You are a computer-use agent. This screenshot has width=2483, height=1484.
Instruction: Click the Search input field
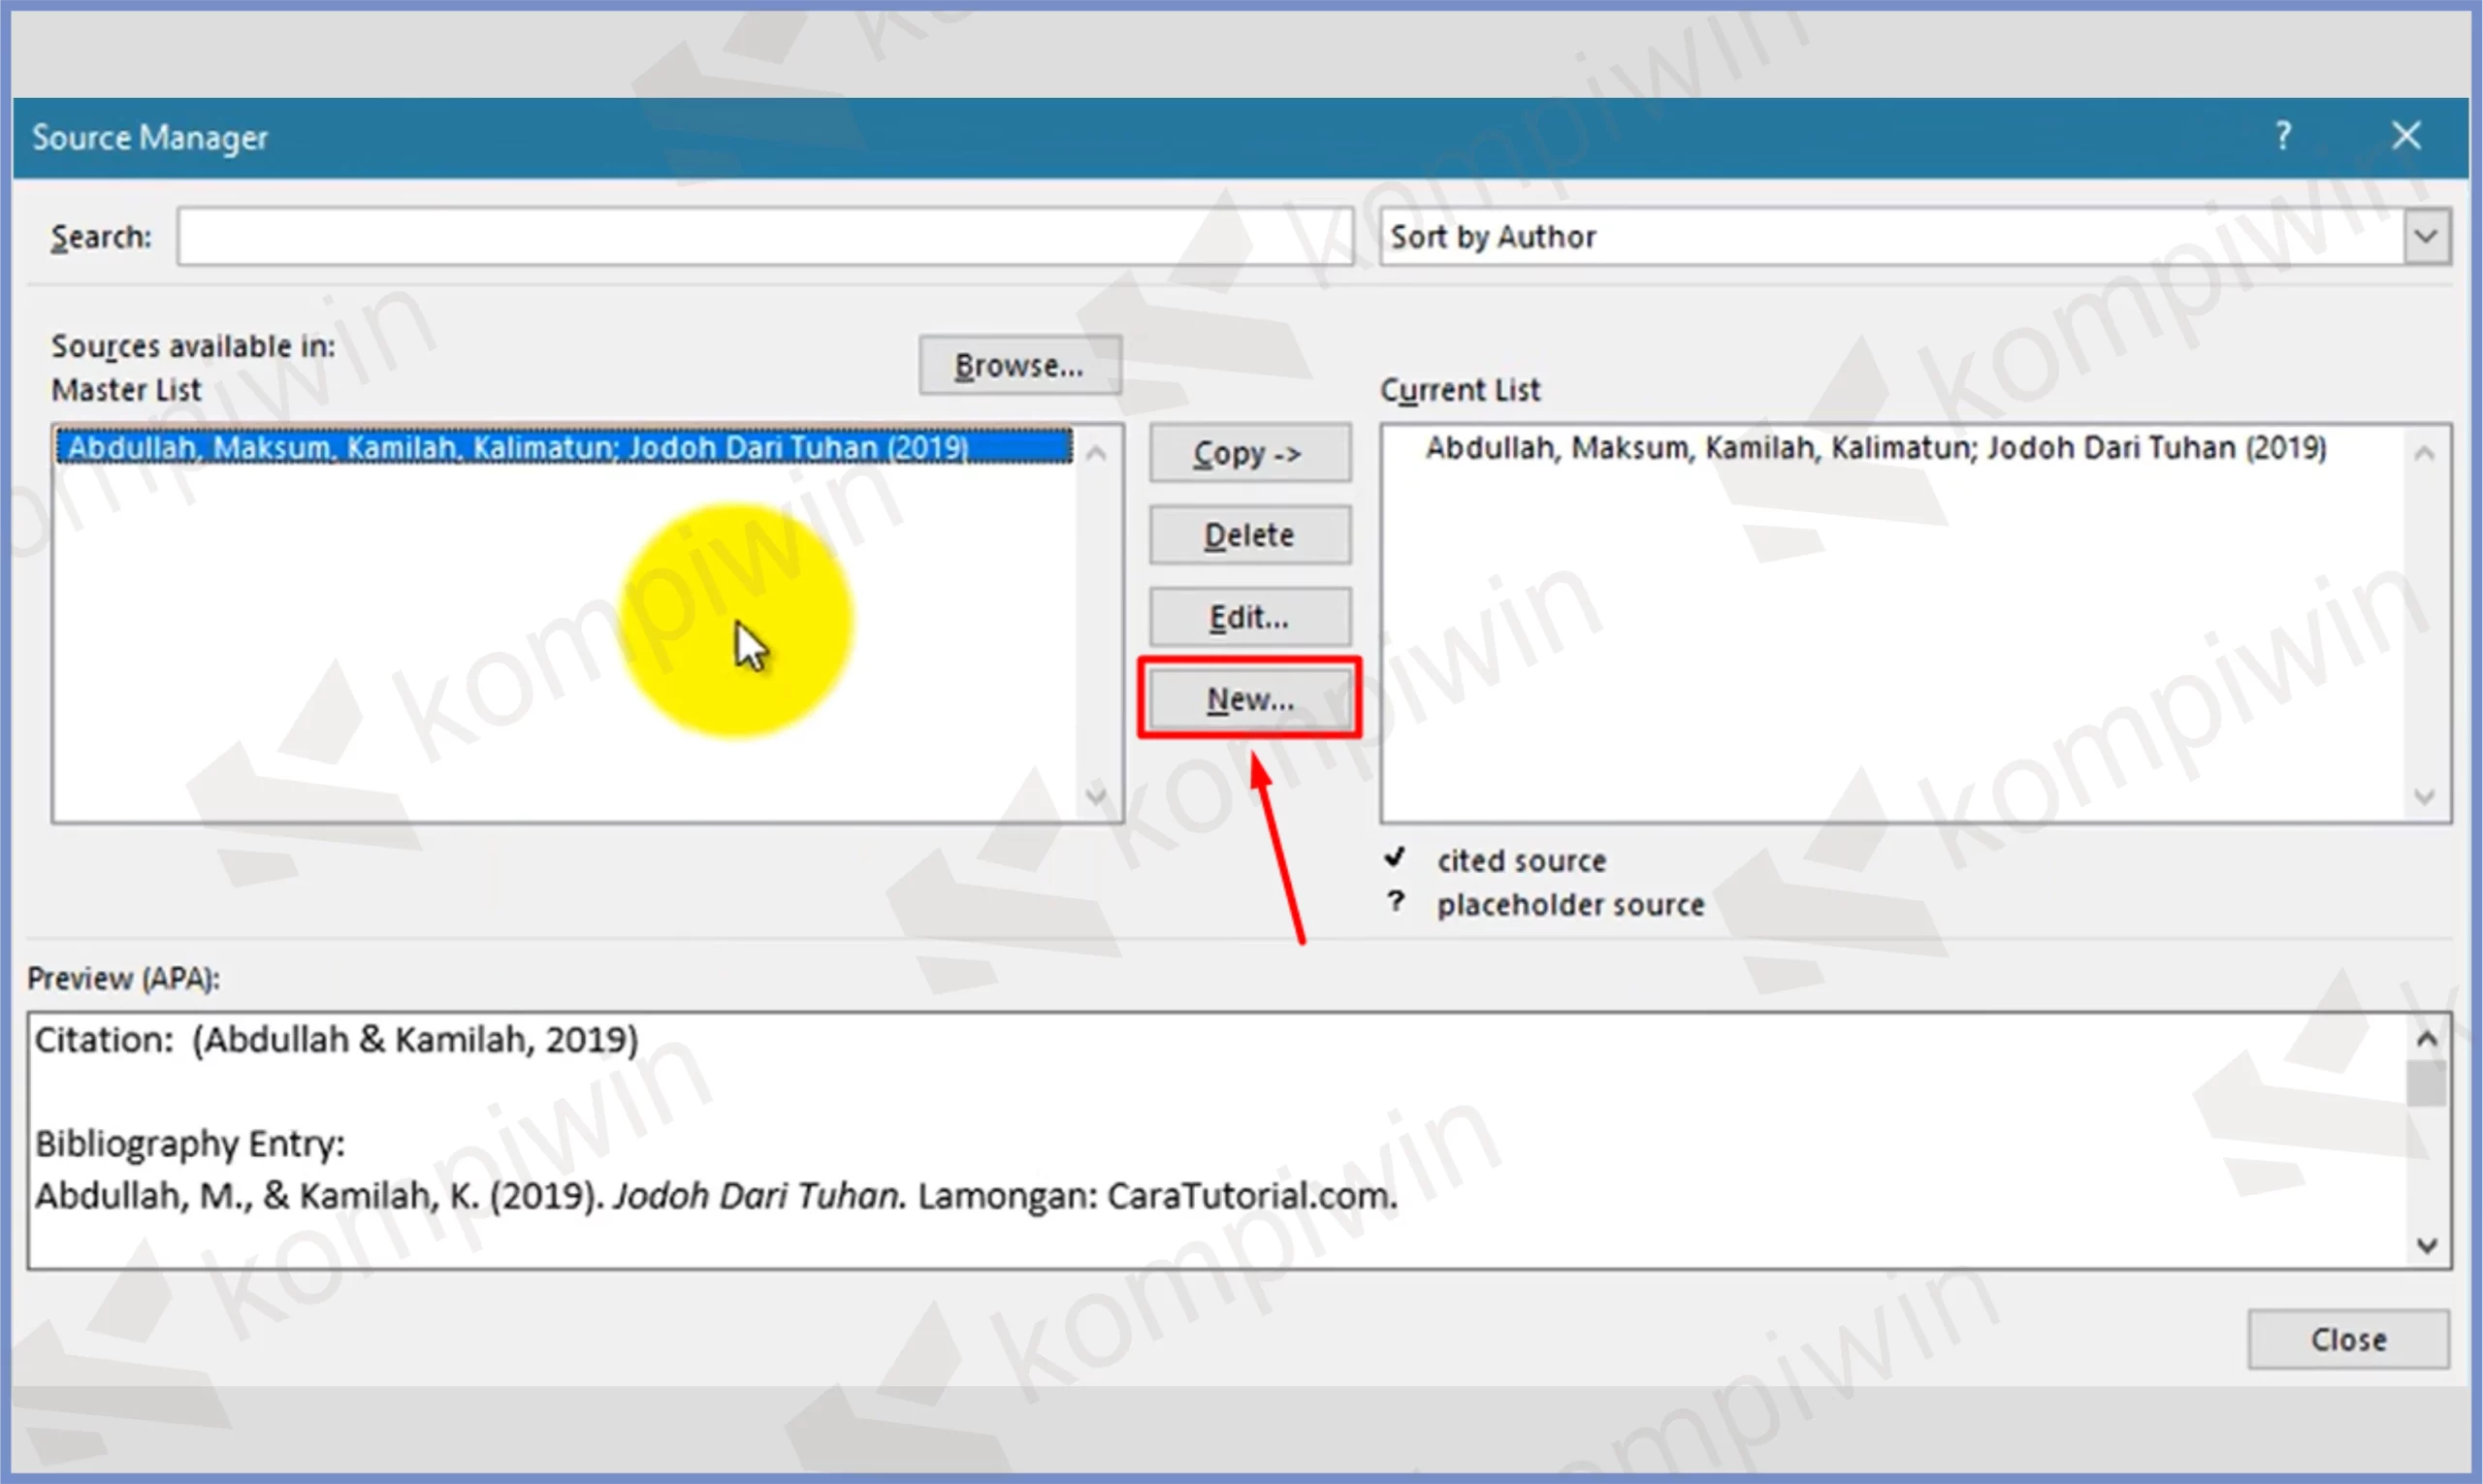[765, 237]
